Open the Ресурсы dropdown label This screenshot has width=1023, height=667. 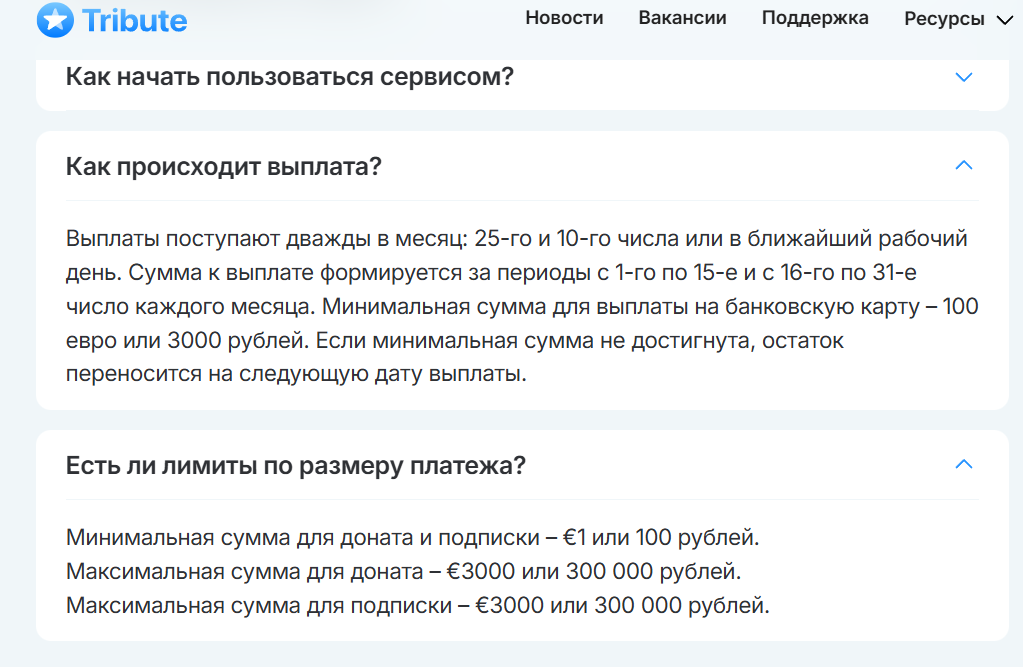(944, 19)
